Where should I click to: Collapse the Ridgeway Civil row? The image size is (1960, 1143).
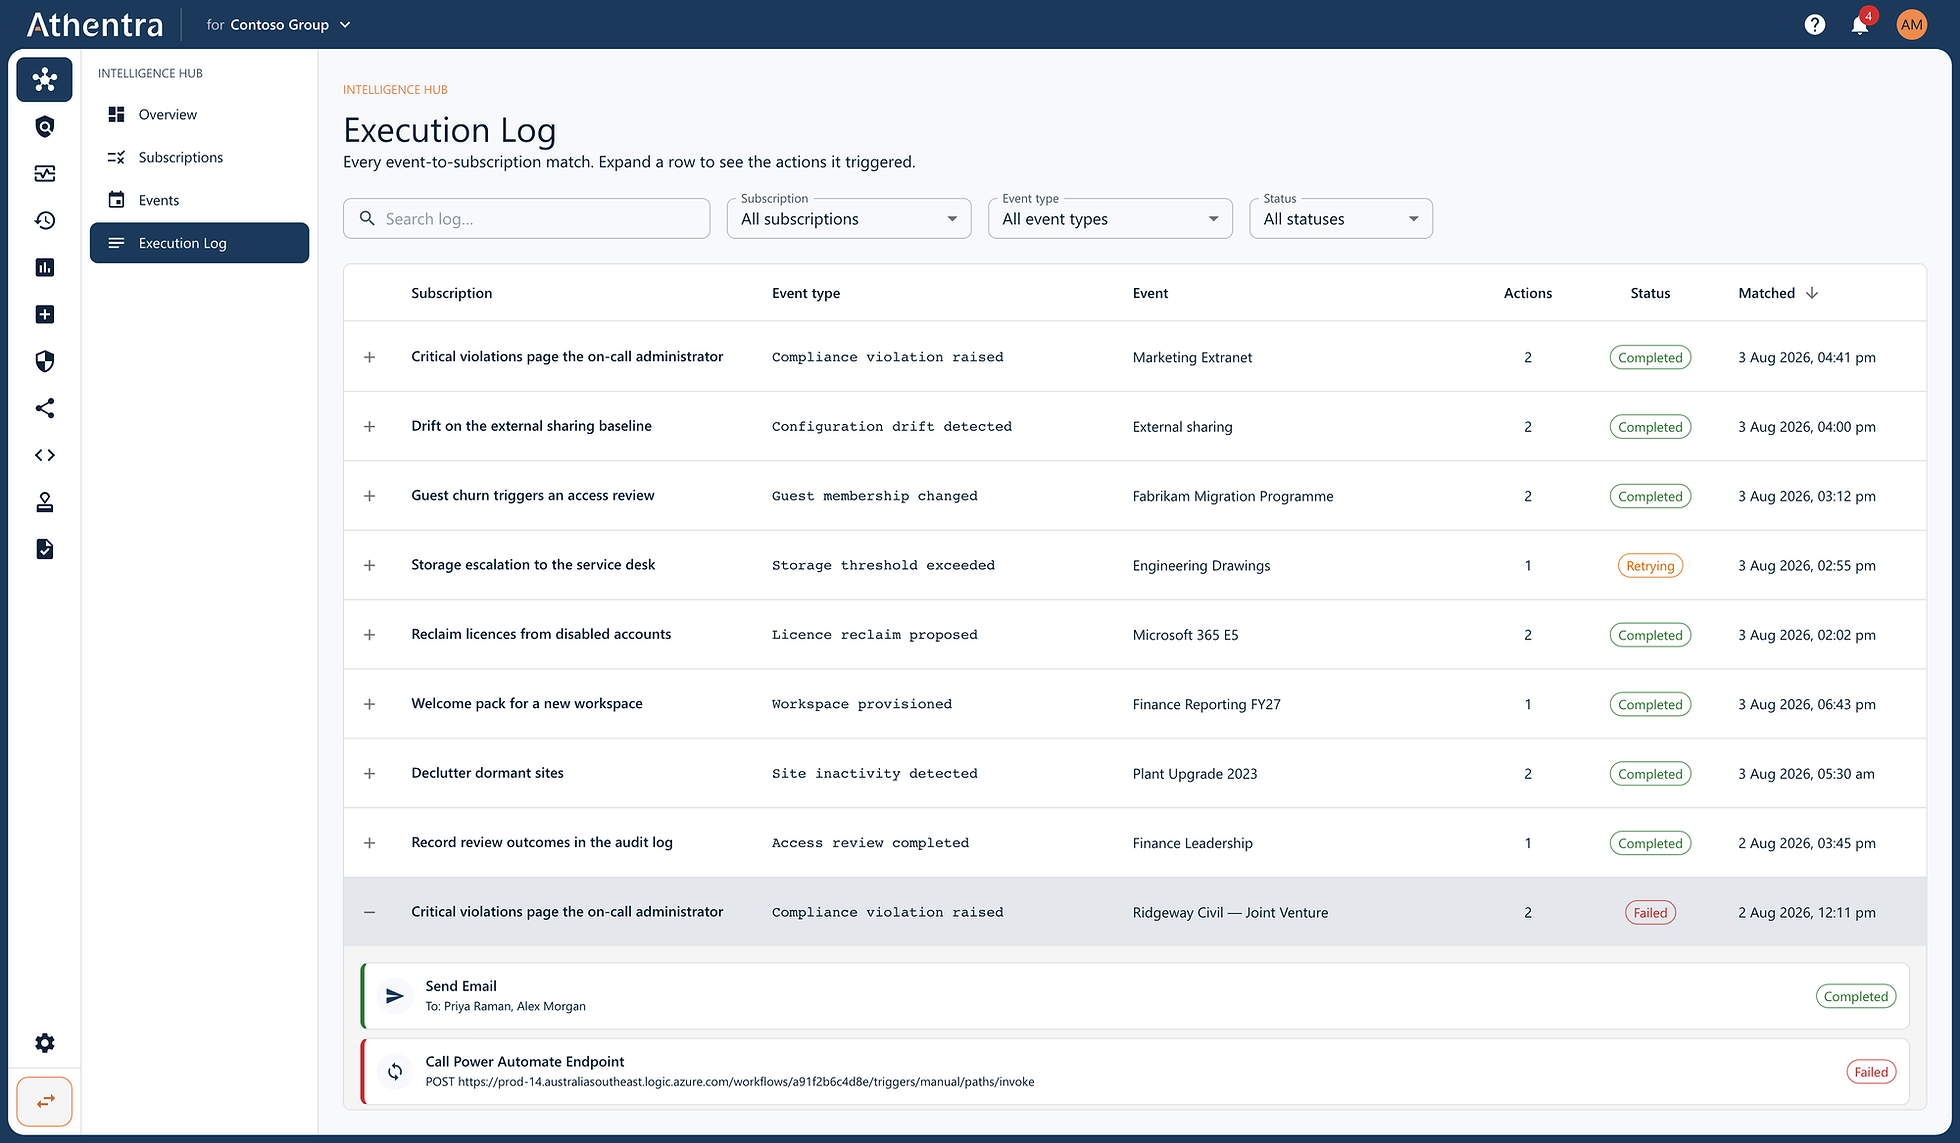pyautogui.click(x=369, y=912)
